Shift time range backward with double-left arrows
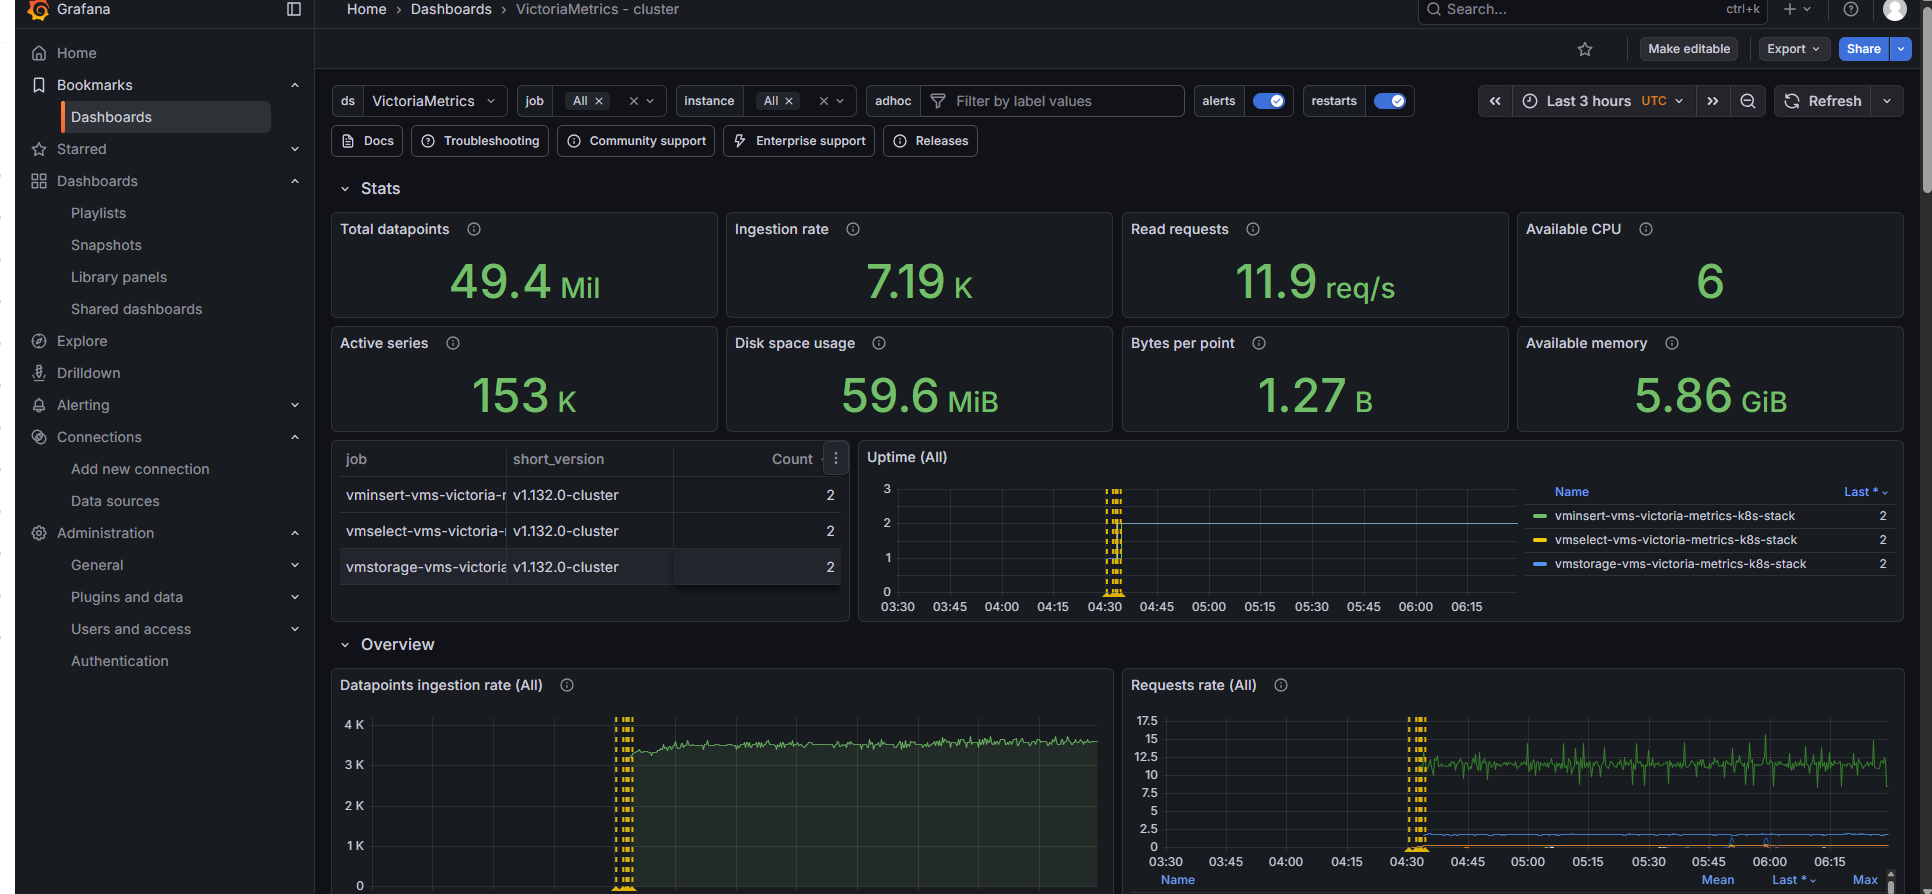 point(1495,101)
